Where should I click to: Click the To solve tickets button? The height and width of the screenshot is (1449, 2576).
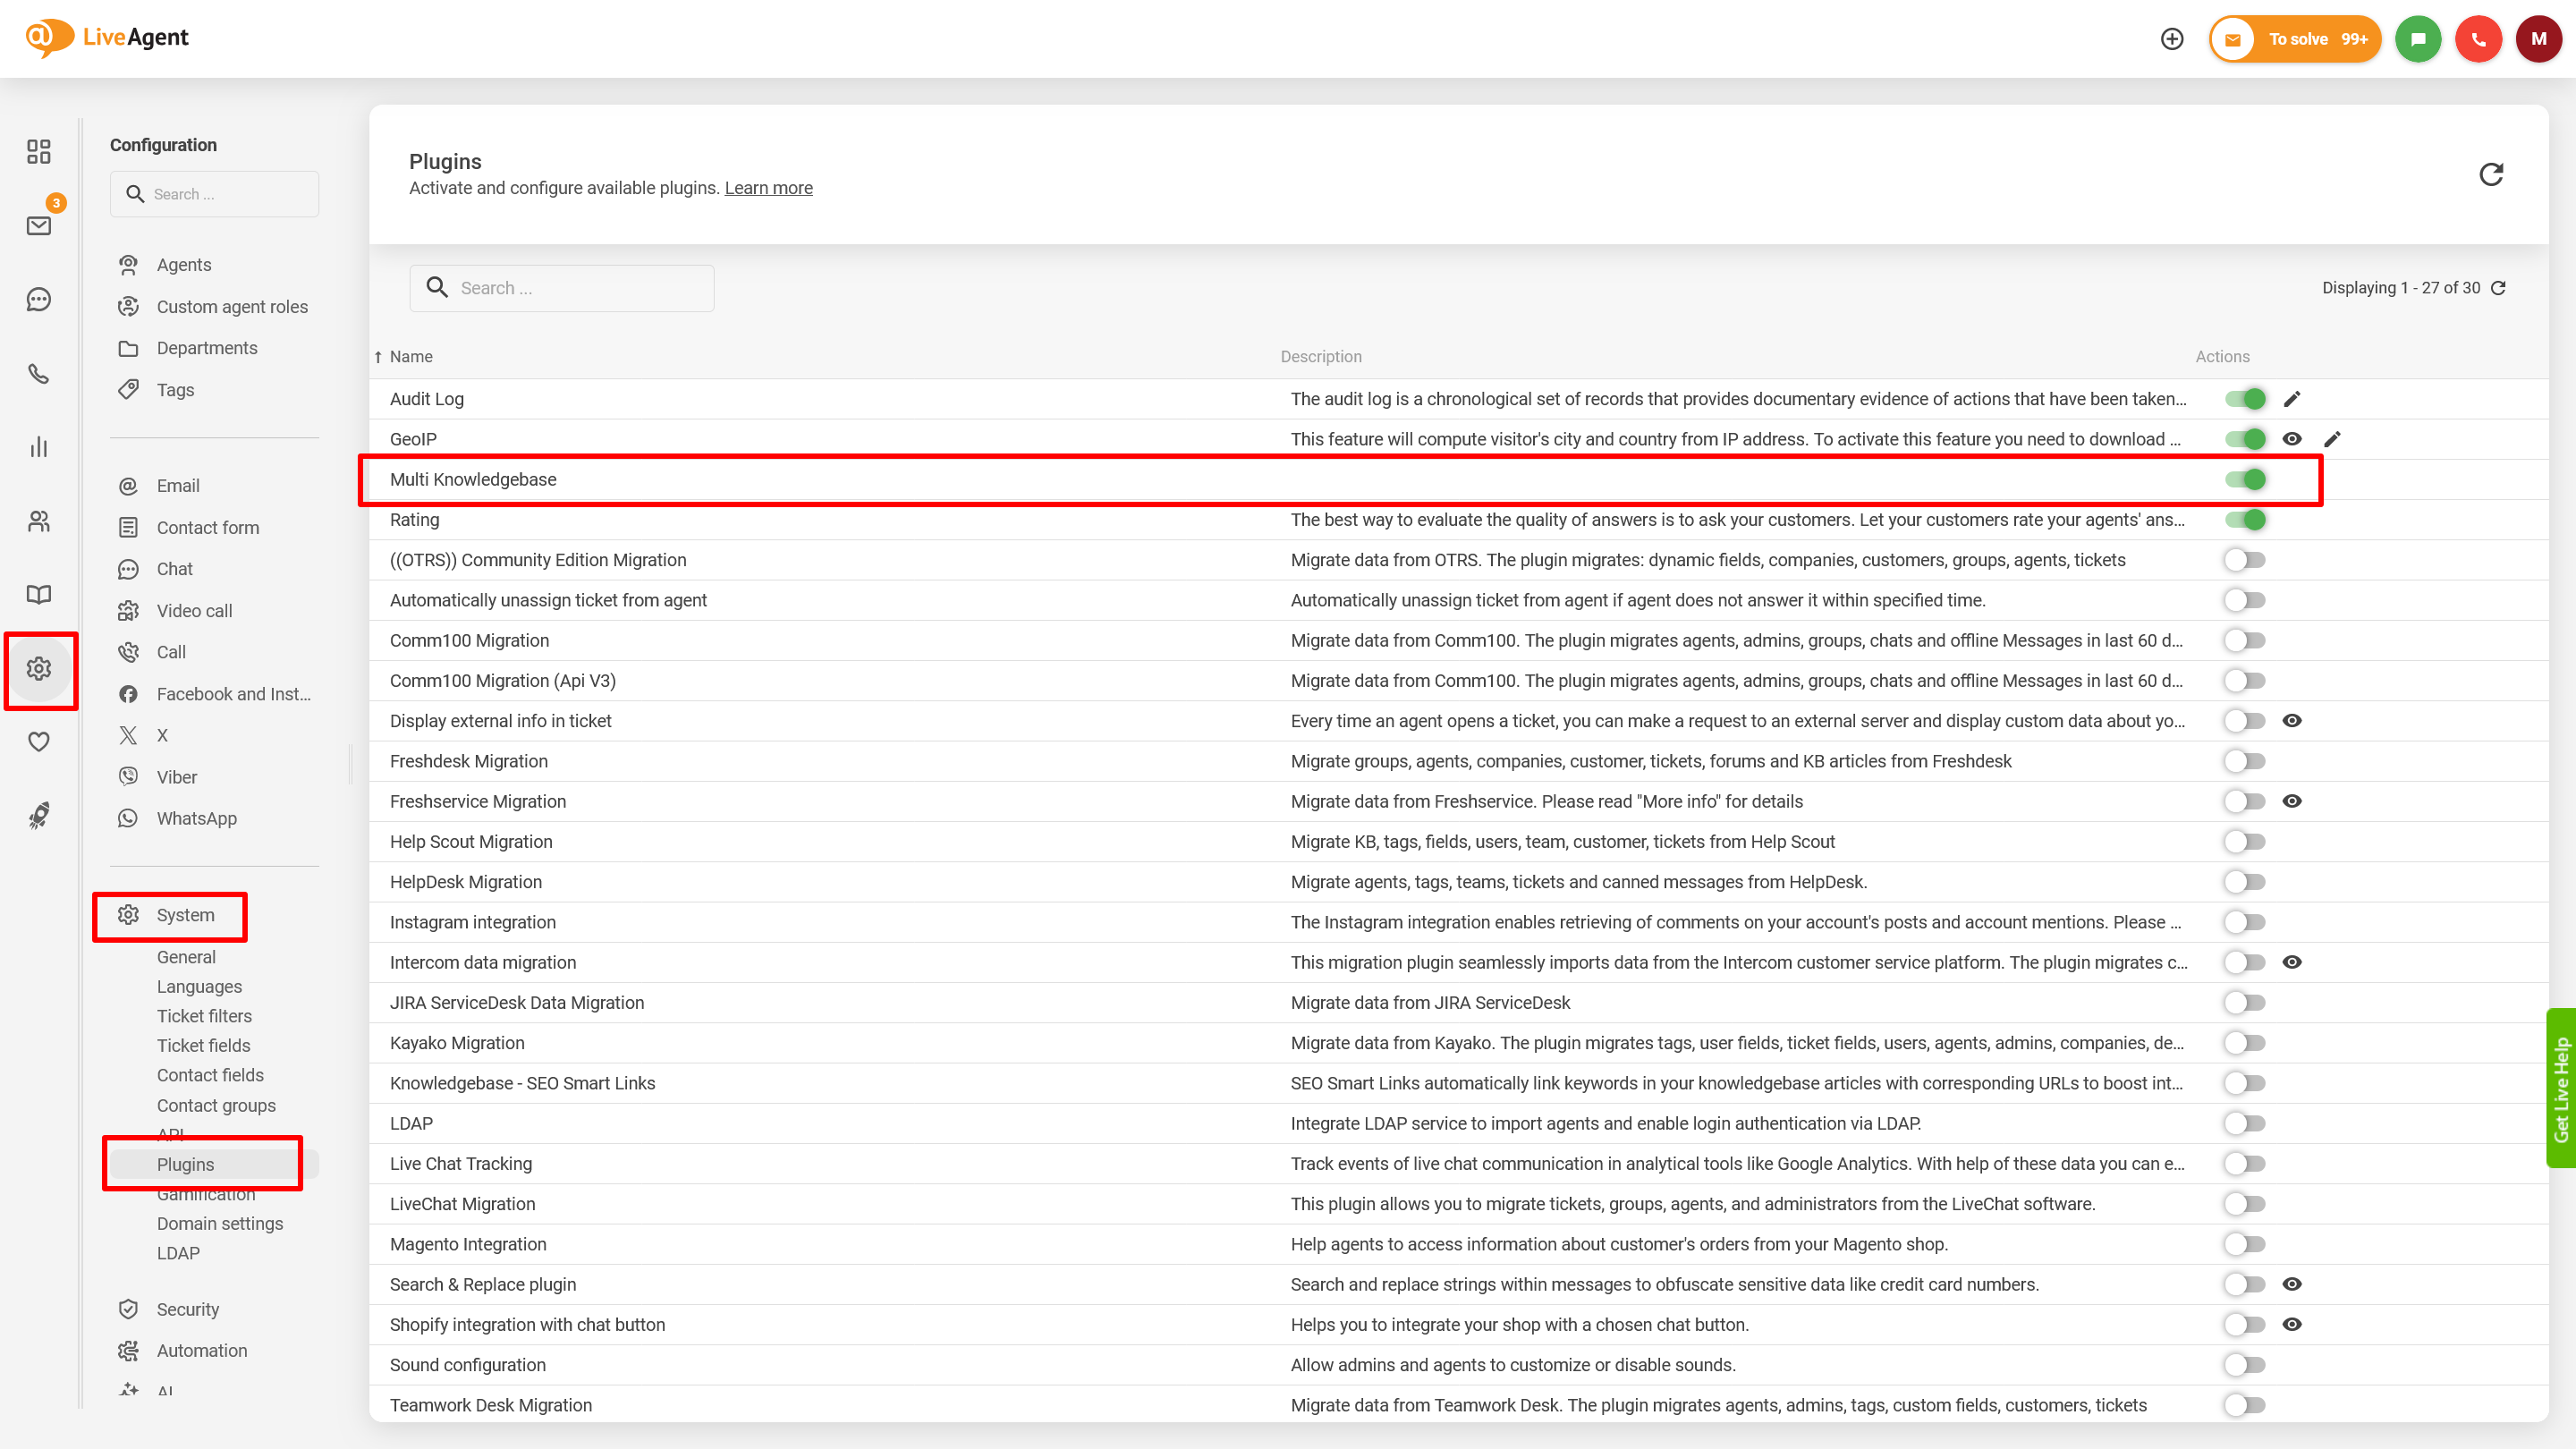2296,39
